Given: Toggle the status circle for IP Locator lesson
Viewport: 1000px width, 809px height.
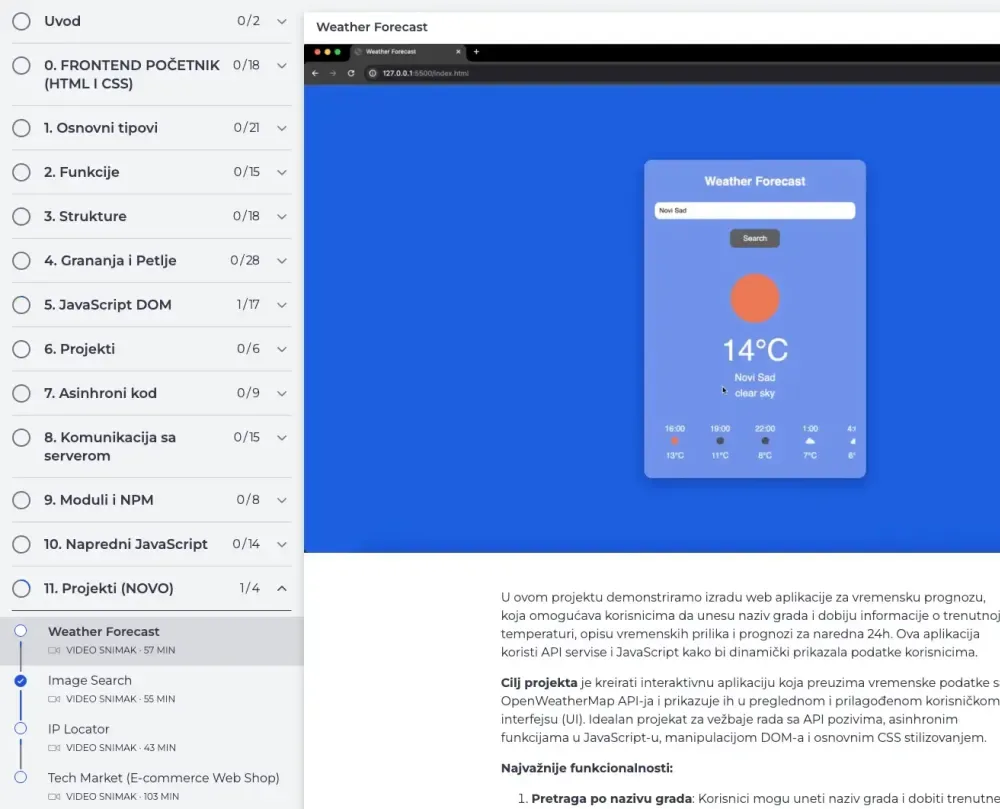Looking at the screenshot, I should tap(20, 729).
